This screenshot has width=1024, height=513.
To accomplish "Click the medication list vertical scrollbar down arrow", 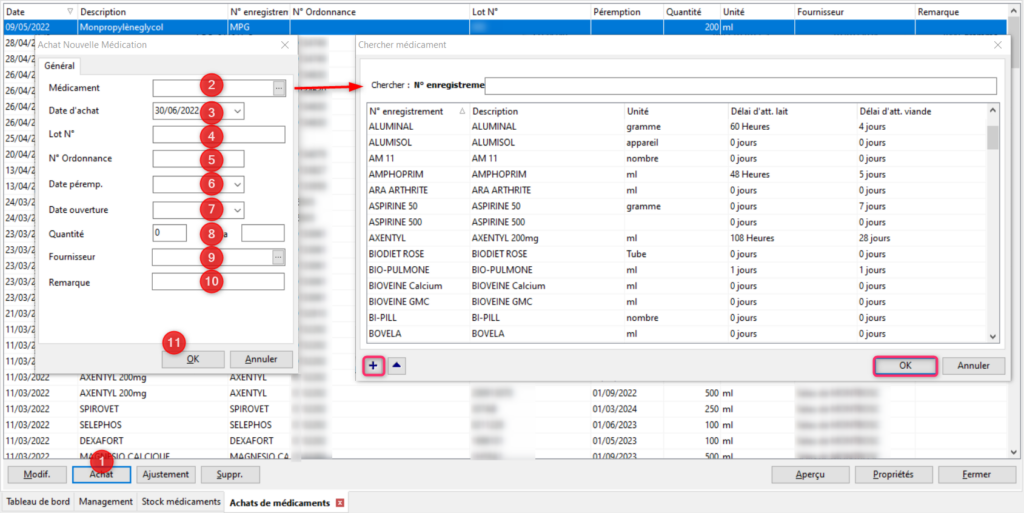I will pos(993,337).
